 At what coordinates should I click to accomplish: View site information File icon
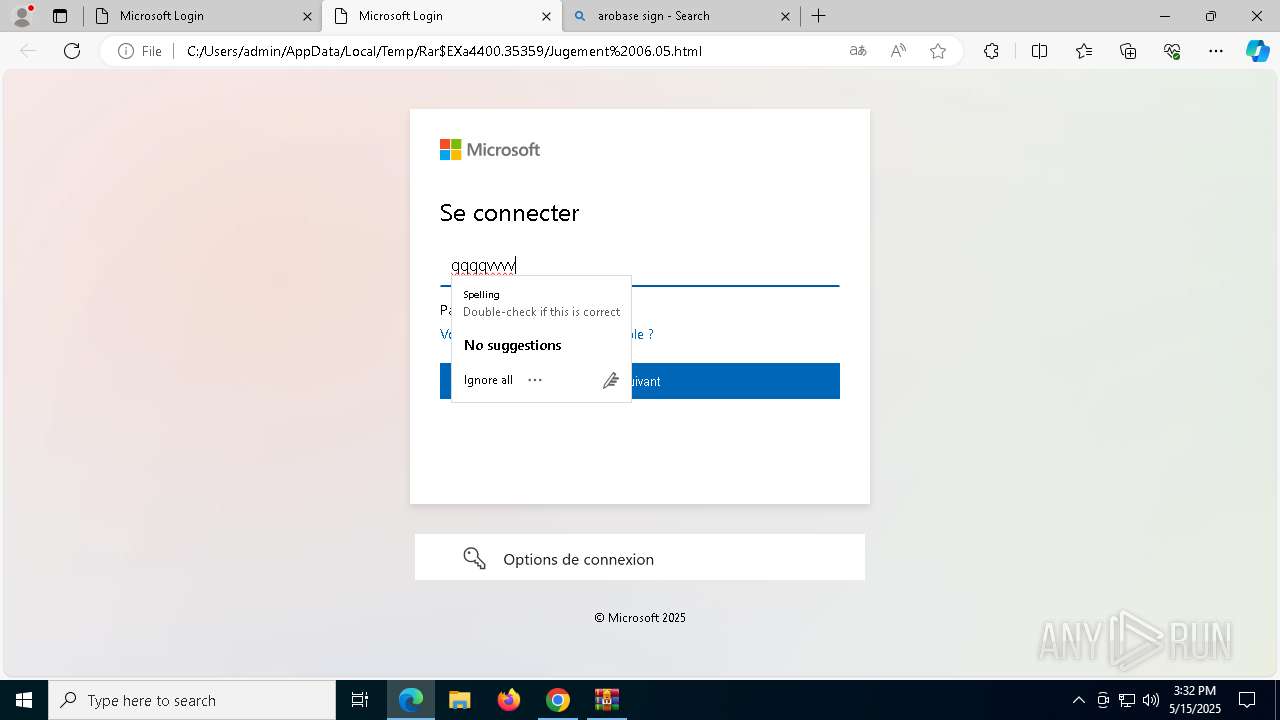[x=140, y=51]
